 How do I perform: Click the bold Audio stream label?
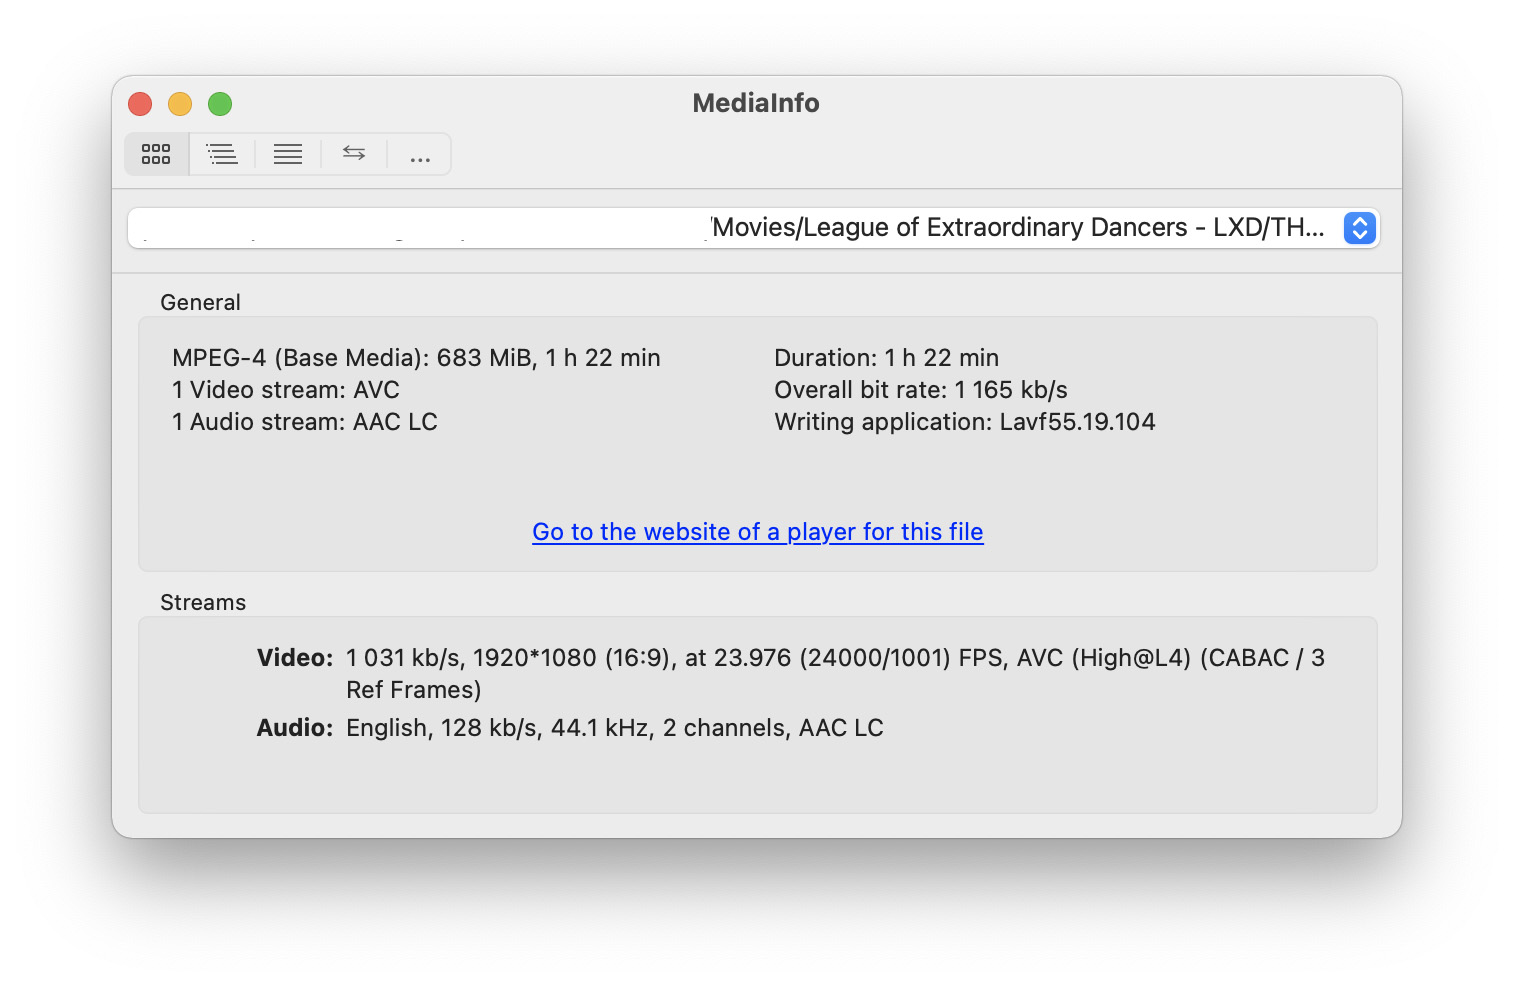tap(294, 728)
